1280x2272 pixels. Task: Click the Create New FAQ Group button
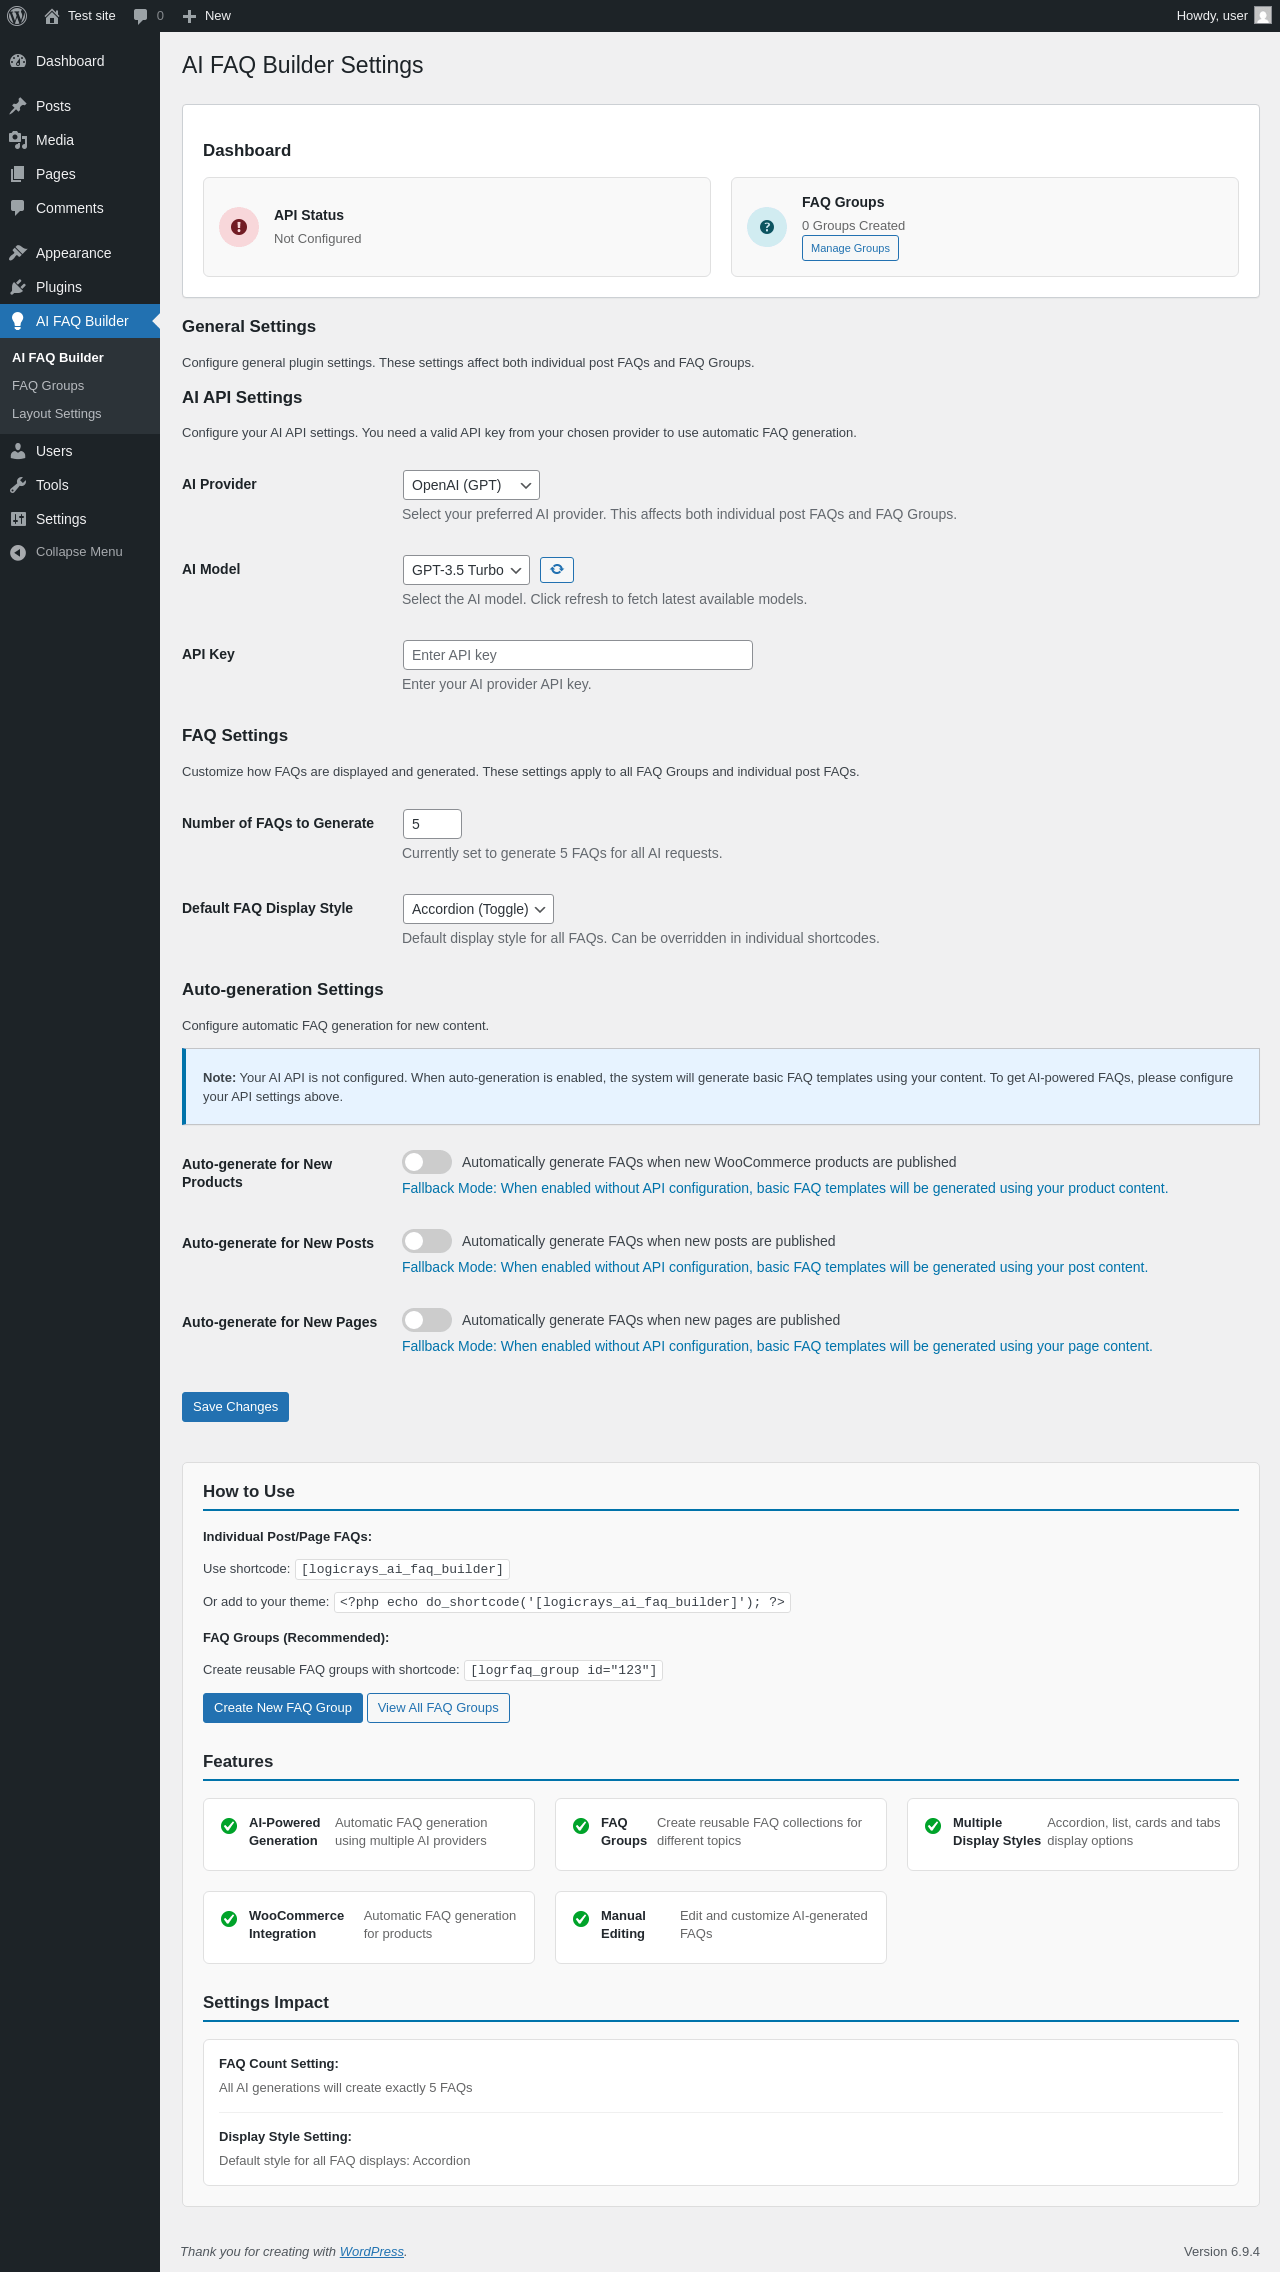[283, 1708]
